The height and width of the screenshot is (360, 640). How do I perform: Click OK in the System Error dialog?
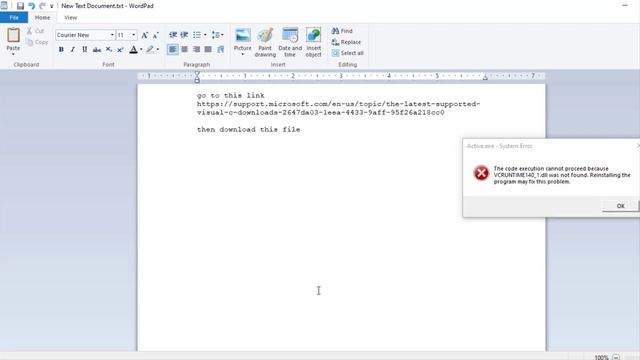620,206
